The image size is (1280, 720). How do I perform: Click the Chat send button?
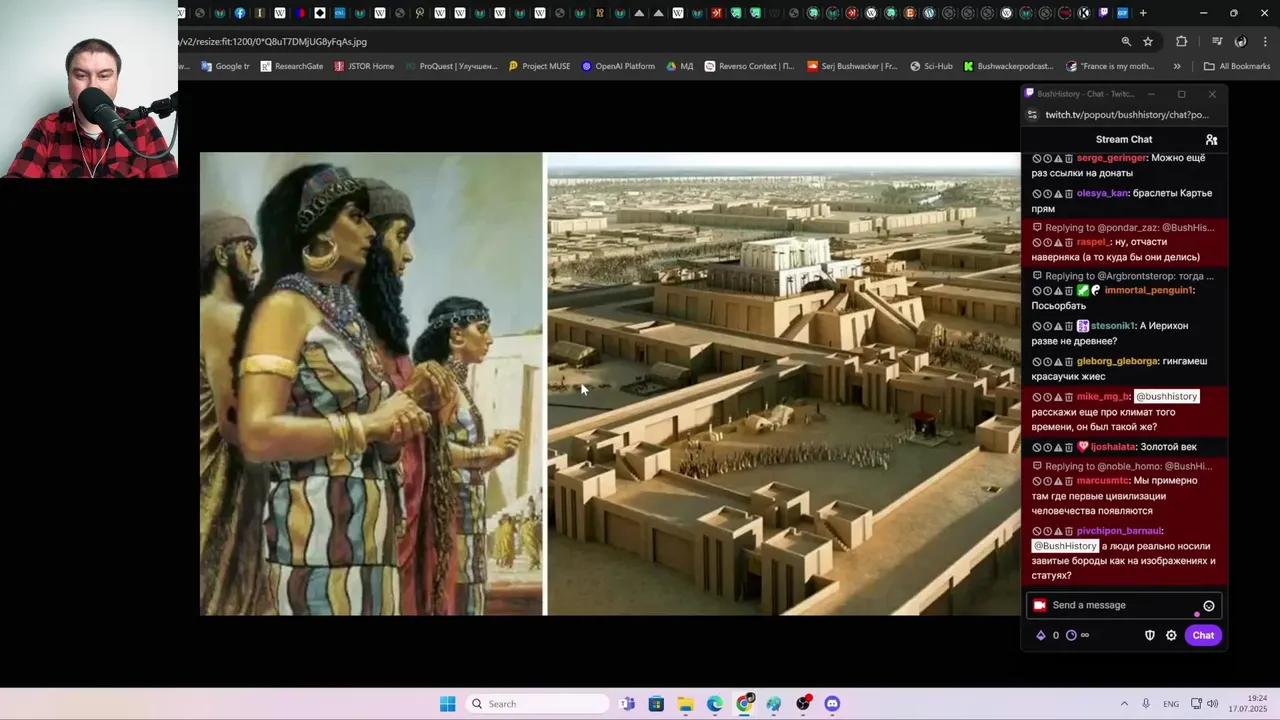1203,635
